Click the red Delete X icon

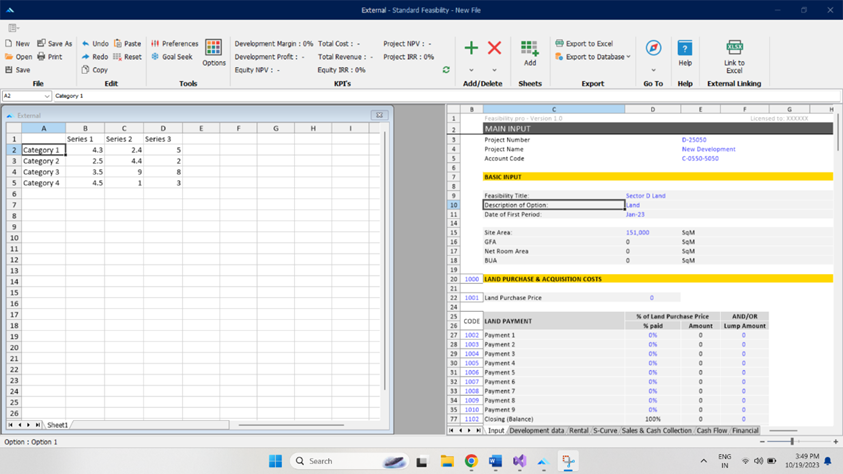[494, 48]
